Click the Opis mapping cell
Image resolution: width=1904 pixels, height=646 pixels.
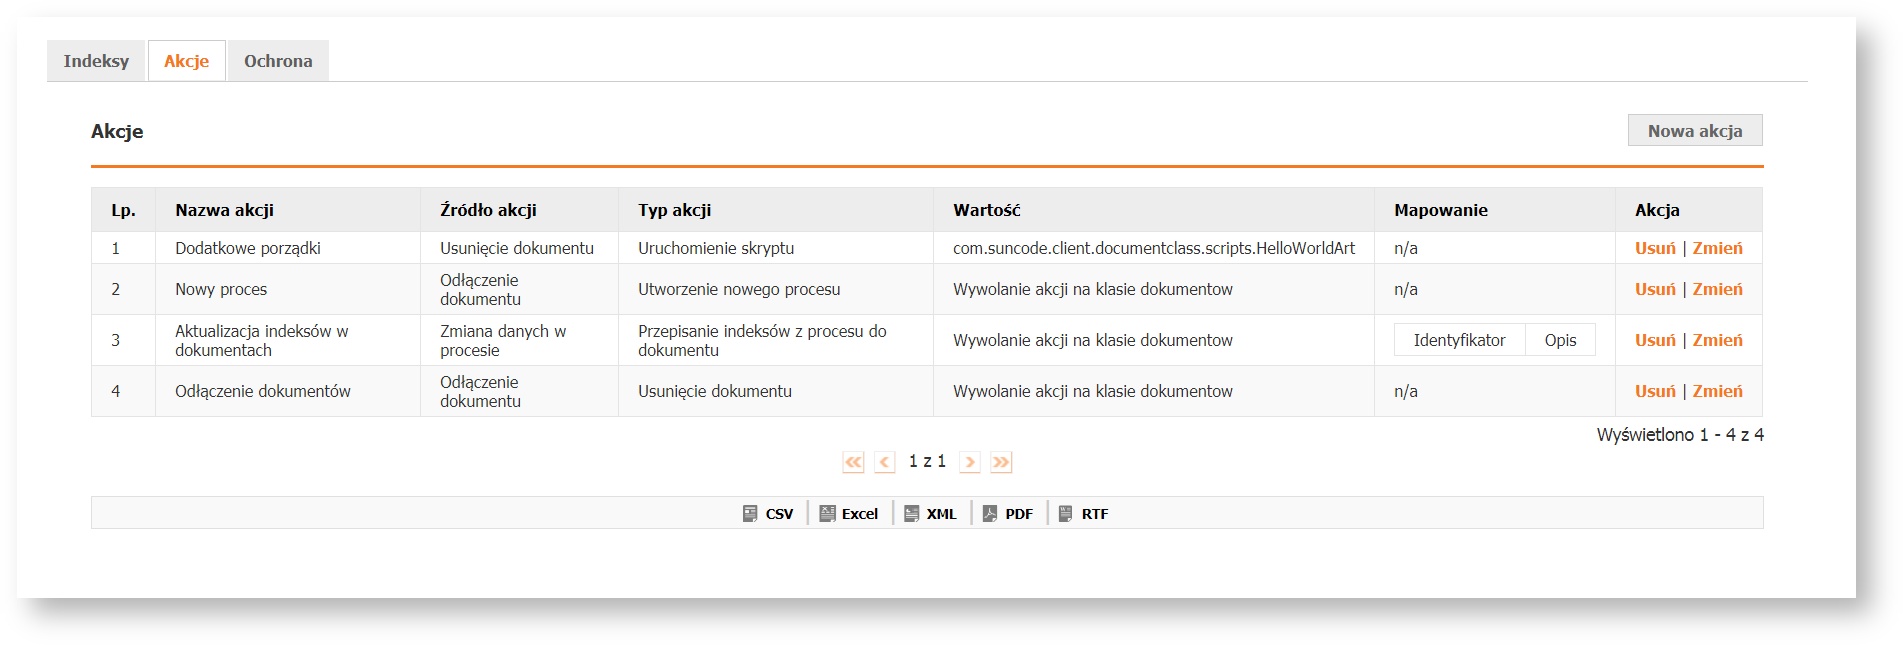(1560, 340)
